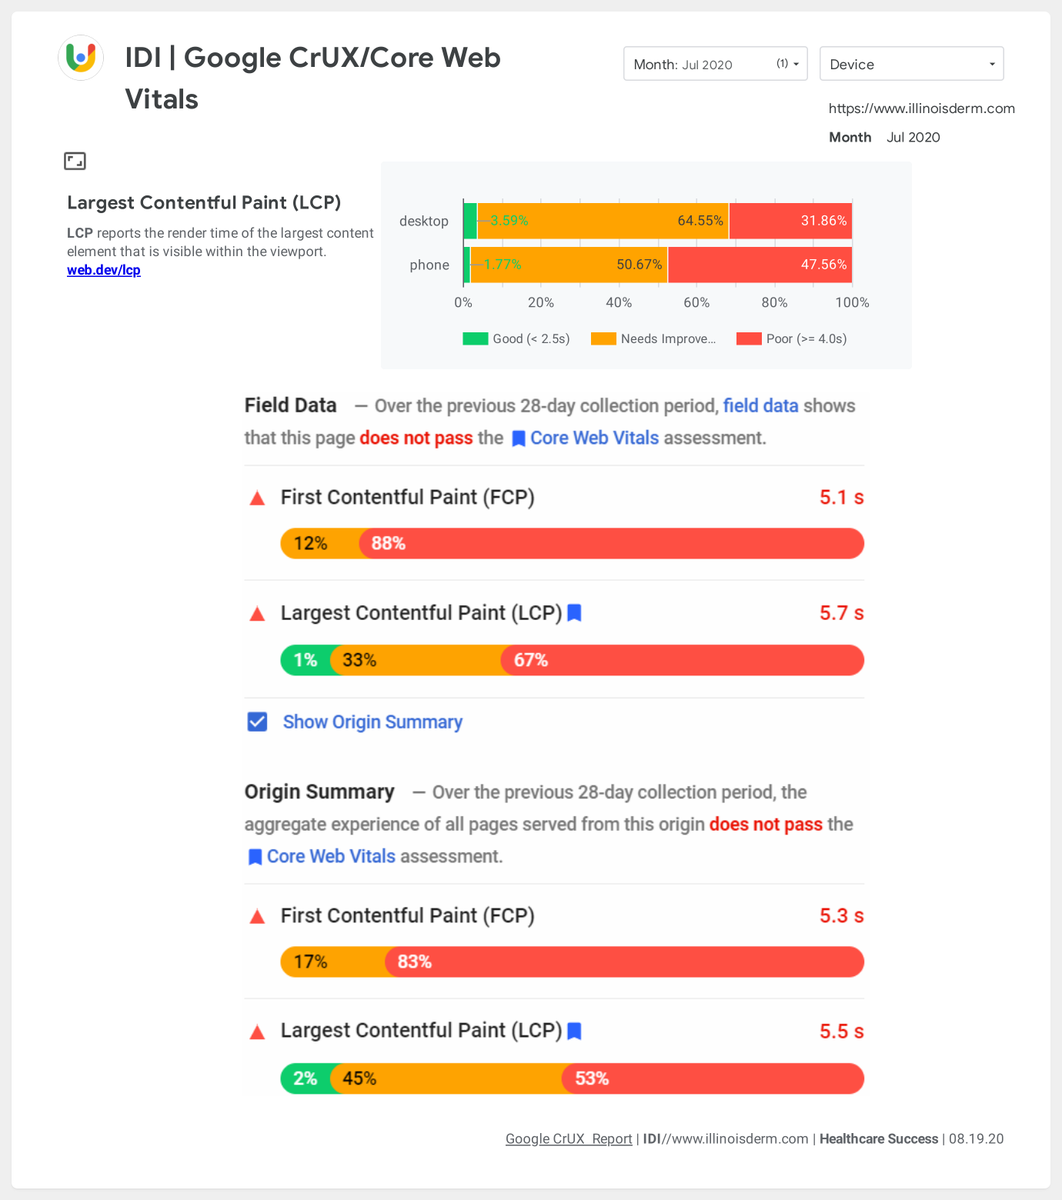Toggle the Good (< 2.5s) legend entry

pyautogui.click(x=516, y=339)
